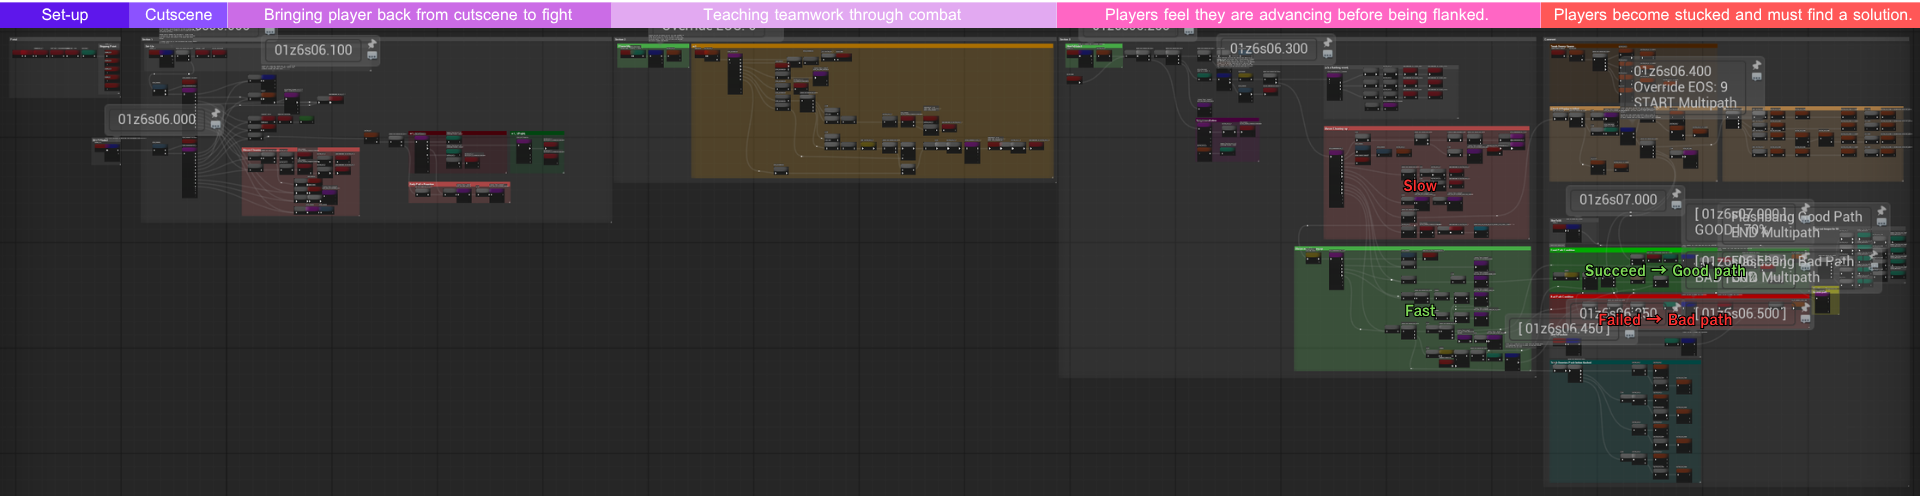Pin the 01z6s06.100 comment bubble
The image size is (1920, 496).
point(372,44)
